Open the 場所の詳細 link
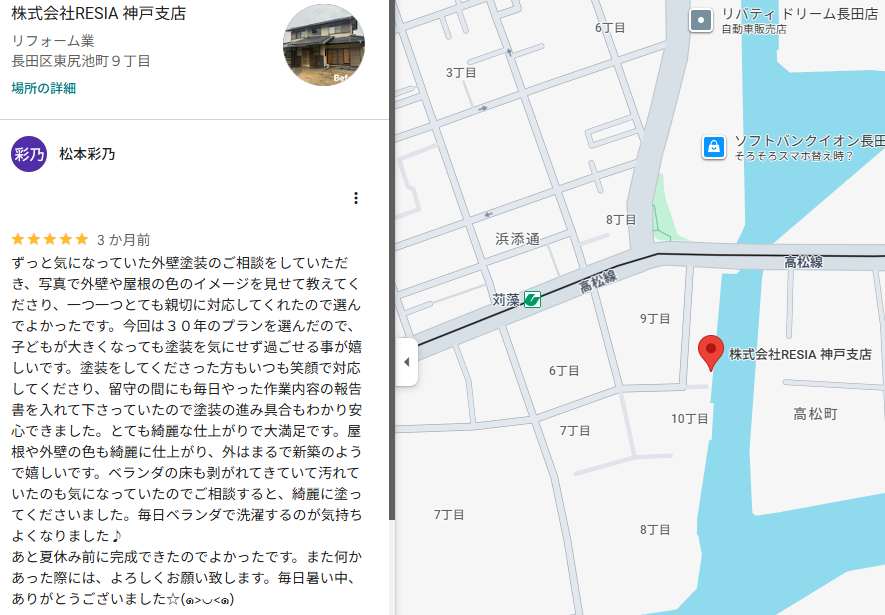The width and height of the screenshot is (885, 615). coord(43,88)
